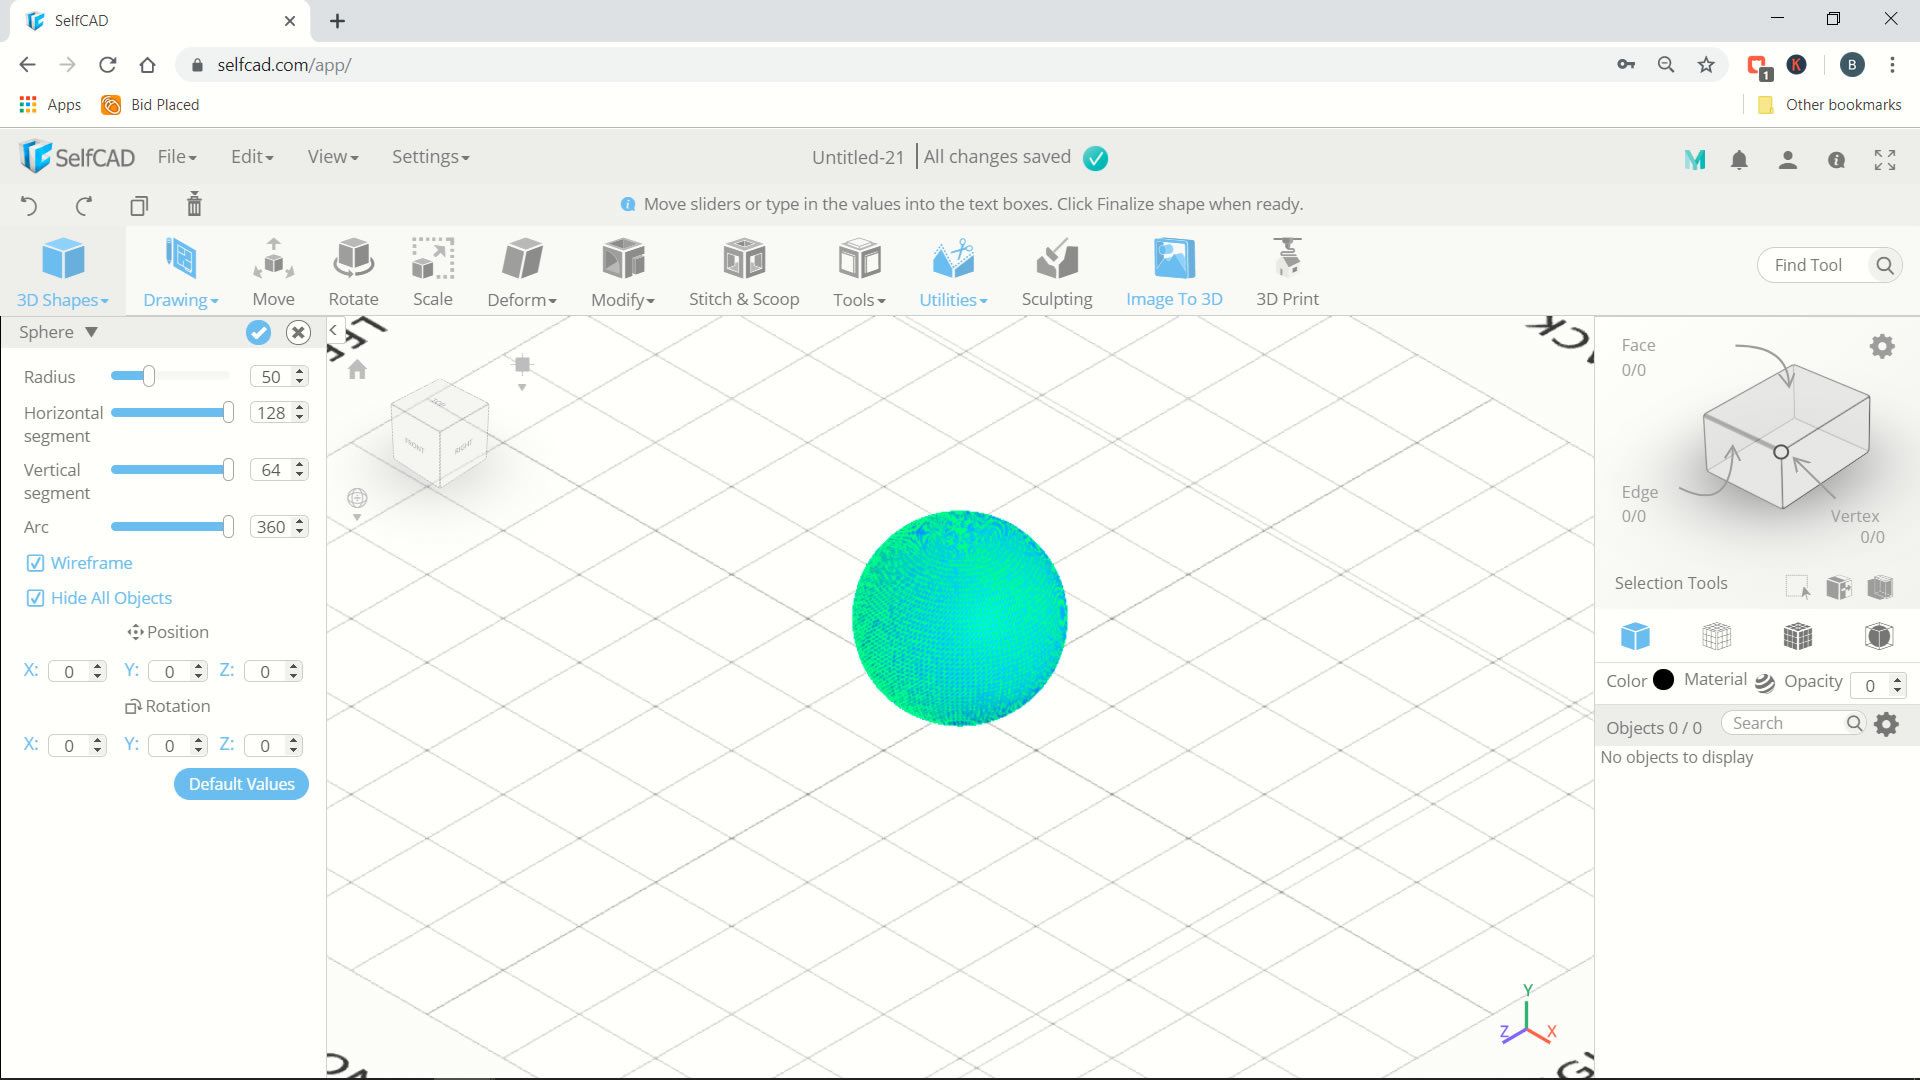Image resolution: width=1920 pixels, height=1080 pixels.
Task: Click the Default Values button
Action: pos(241,784)
